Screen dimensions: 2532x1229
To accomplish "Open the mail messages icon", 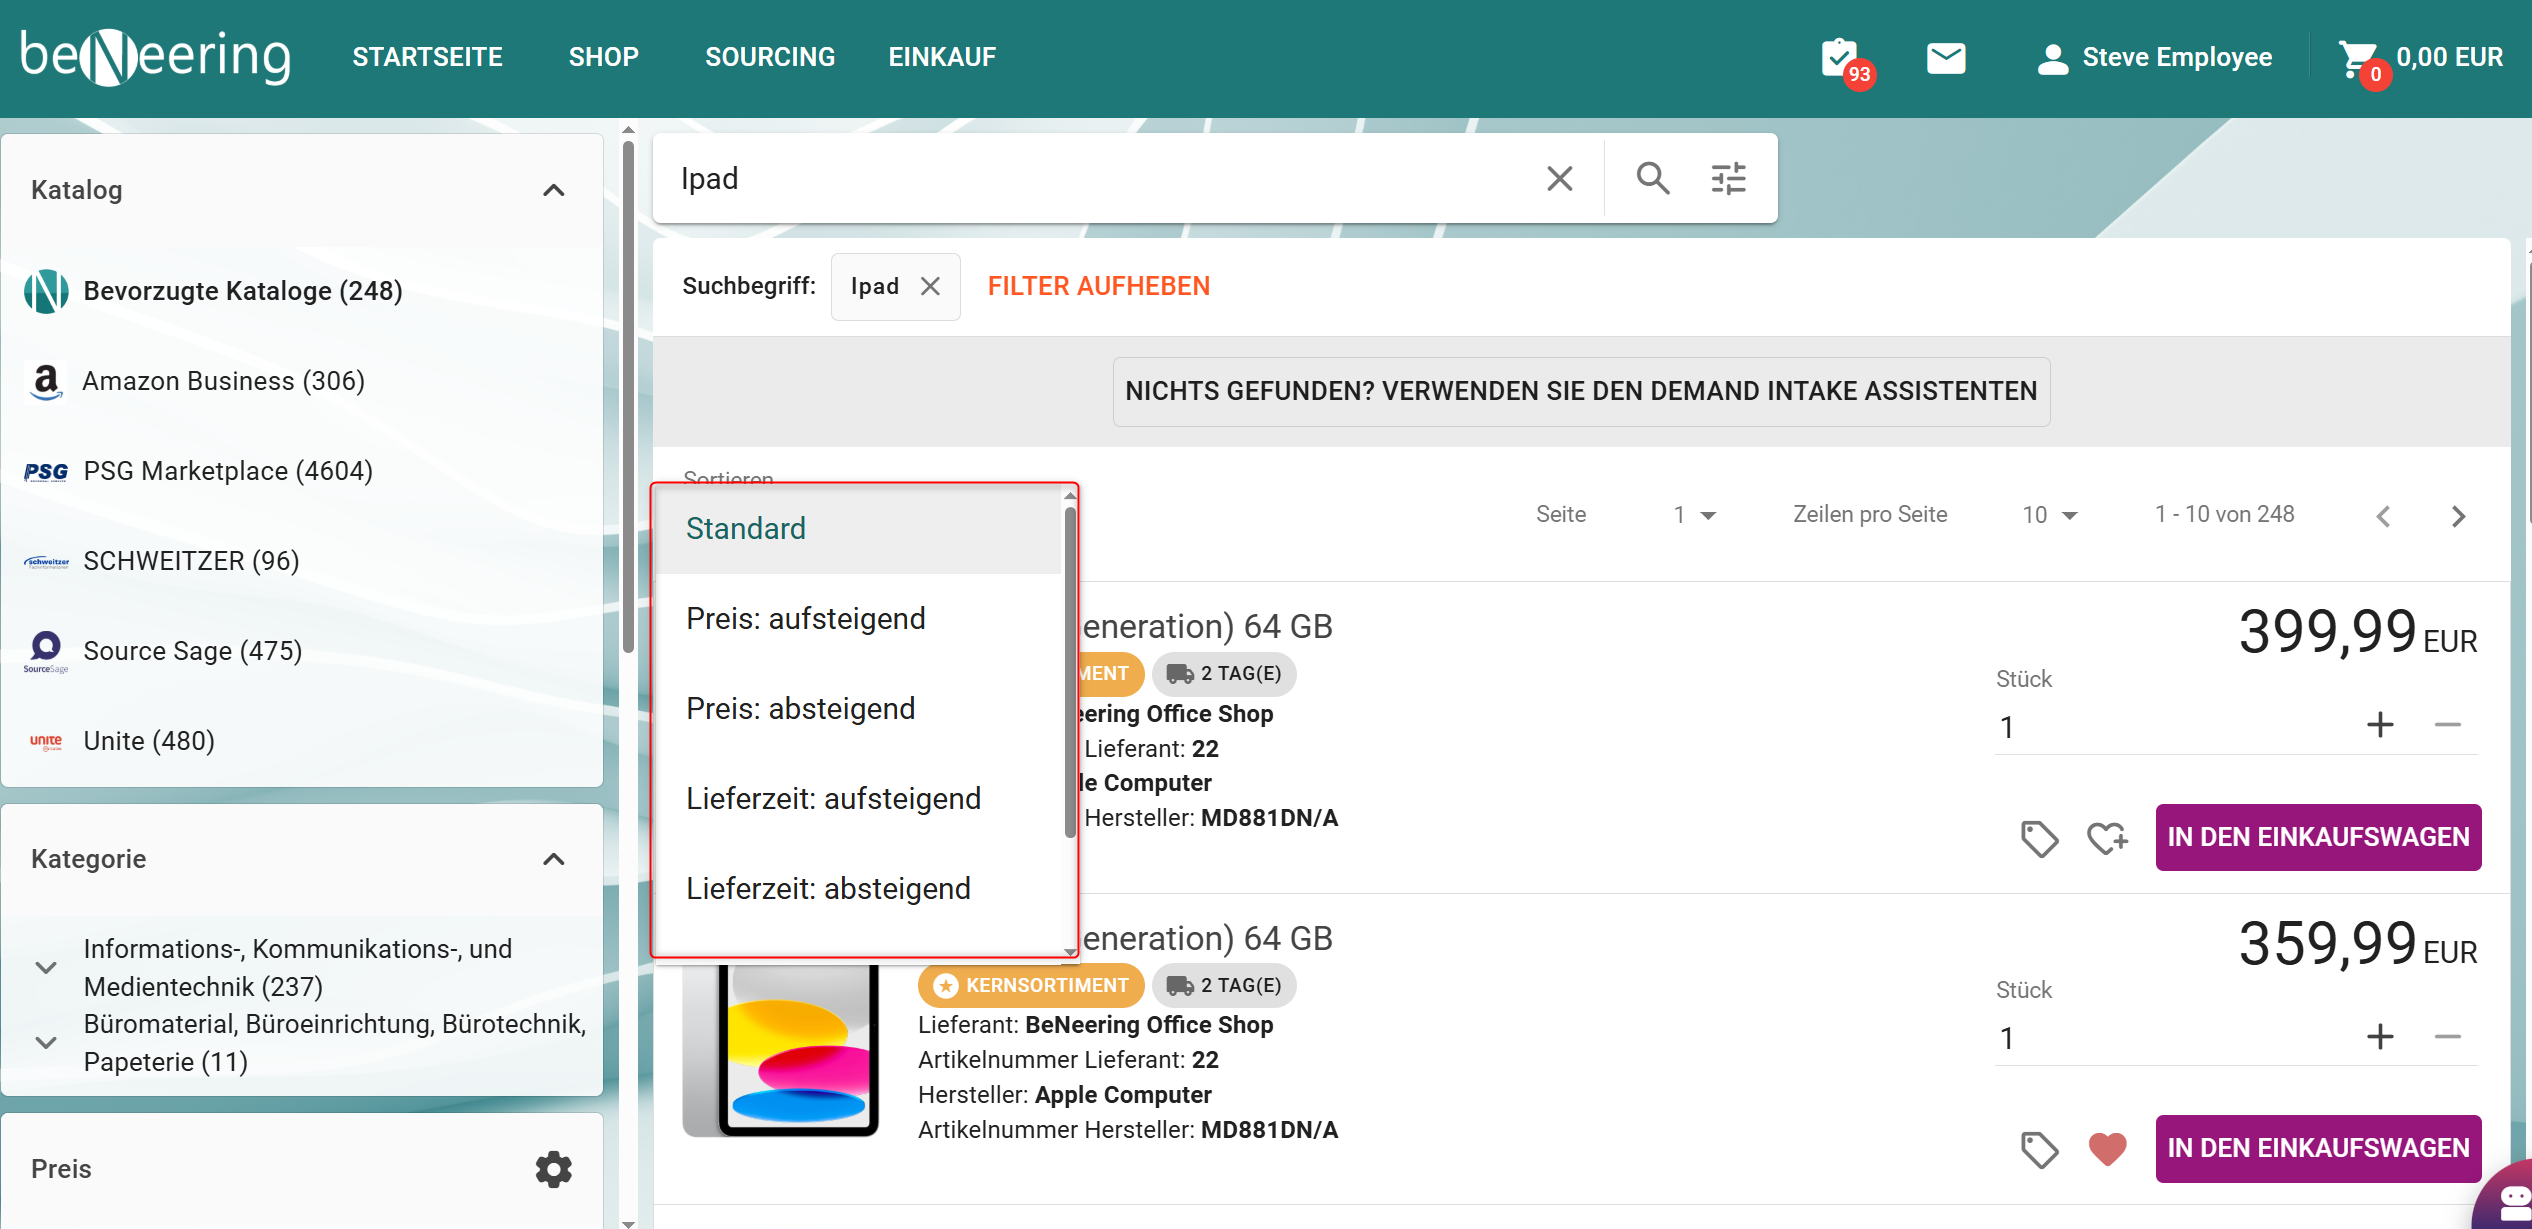I will [1946, 58].
